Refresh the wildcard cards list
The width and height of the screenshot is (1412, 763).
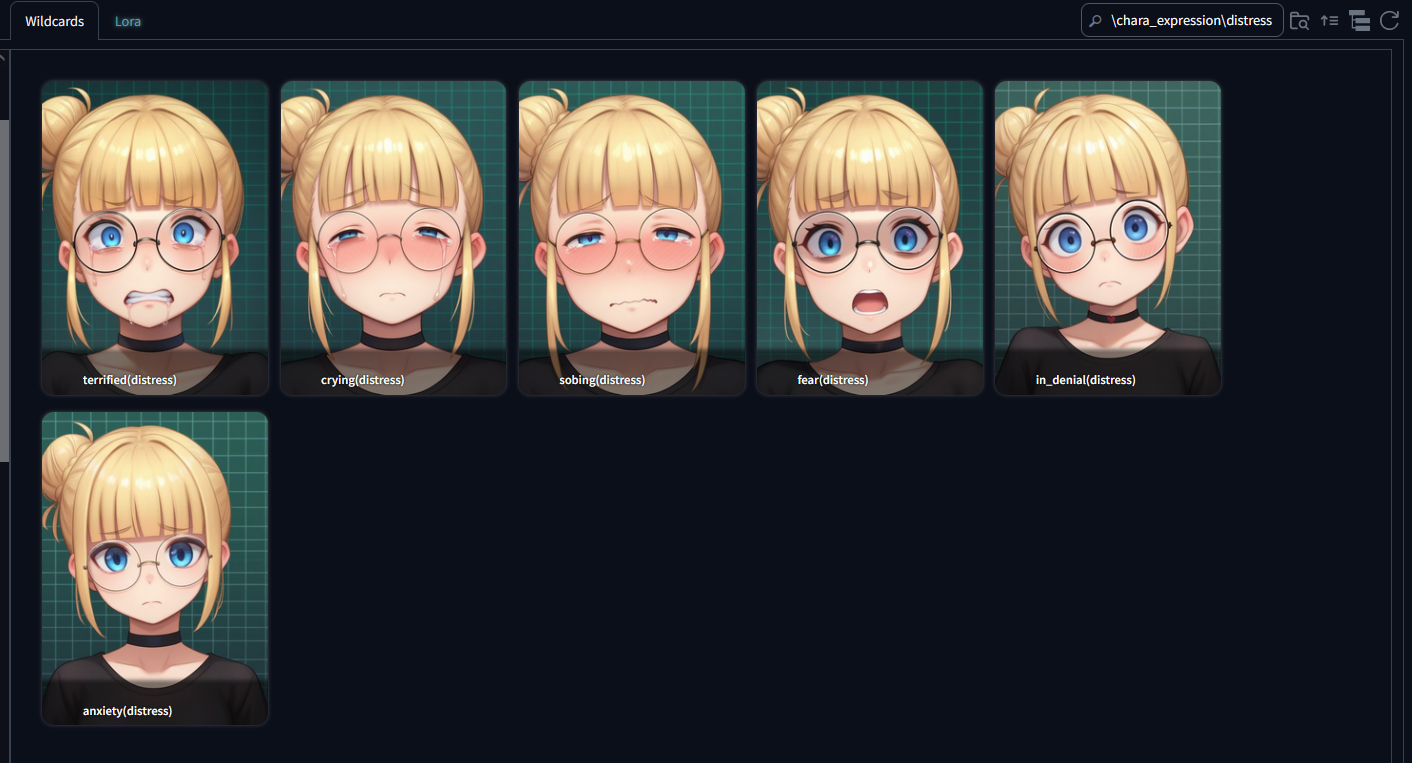click(1389, 20)
